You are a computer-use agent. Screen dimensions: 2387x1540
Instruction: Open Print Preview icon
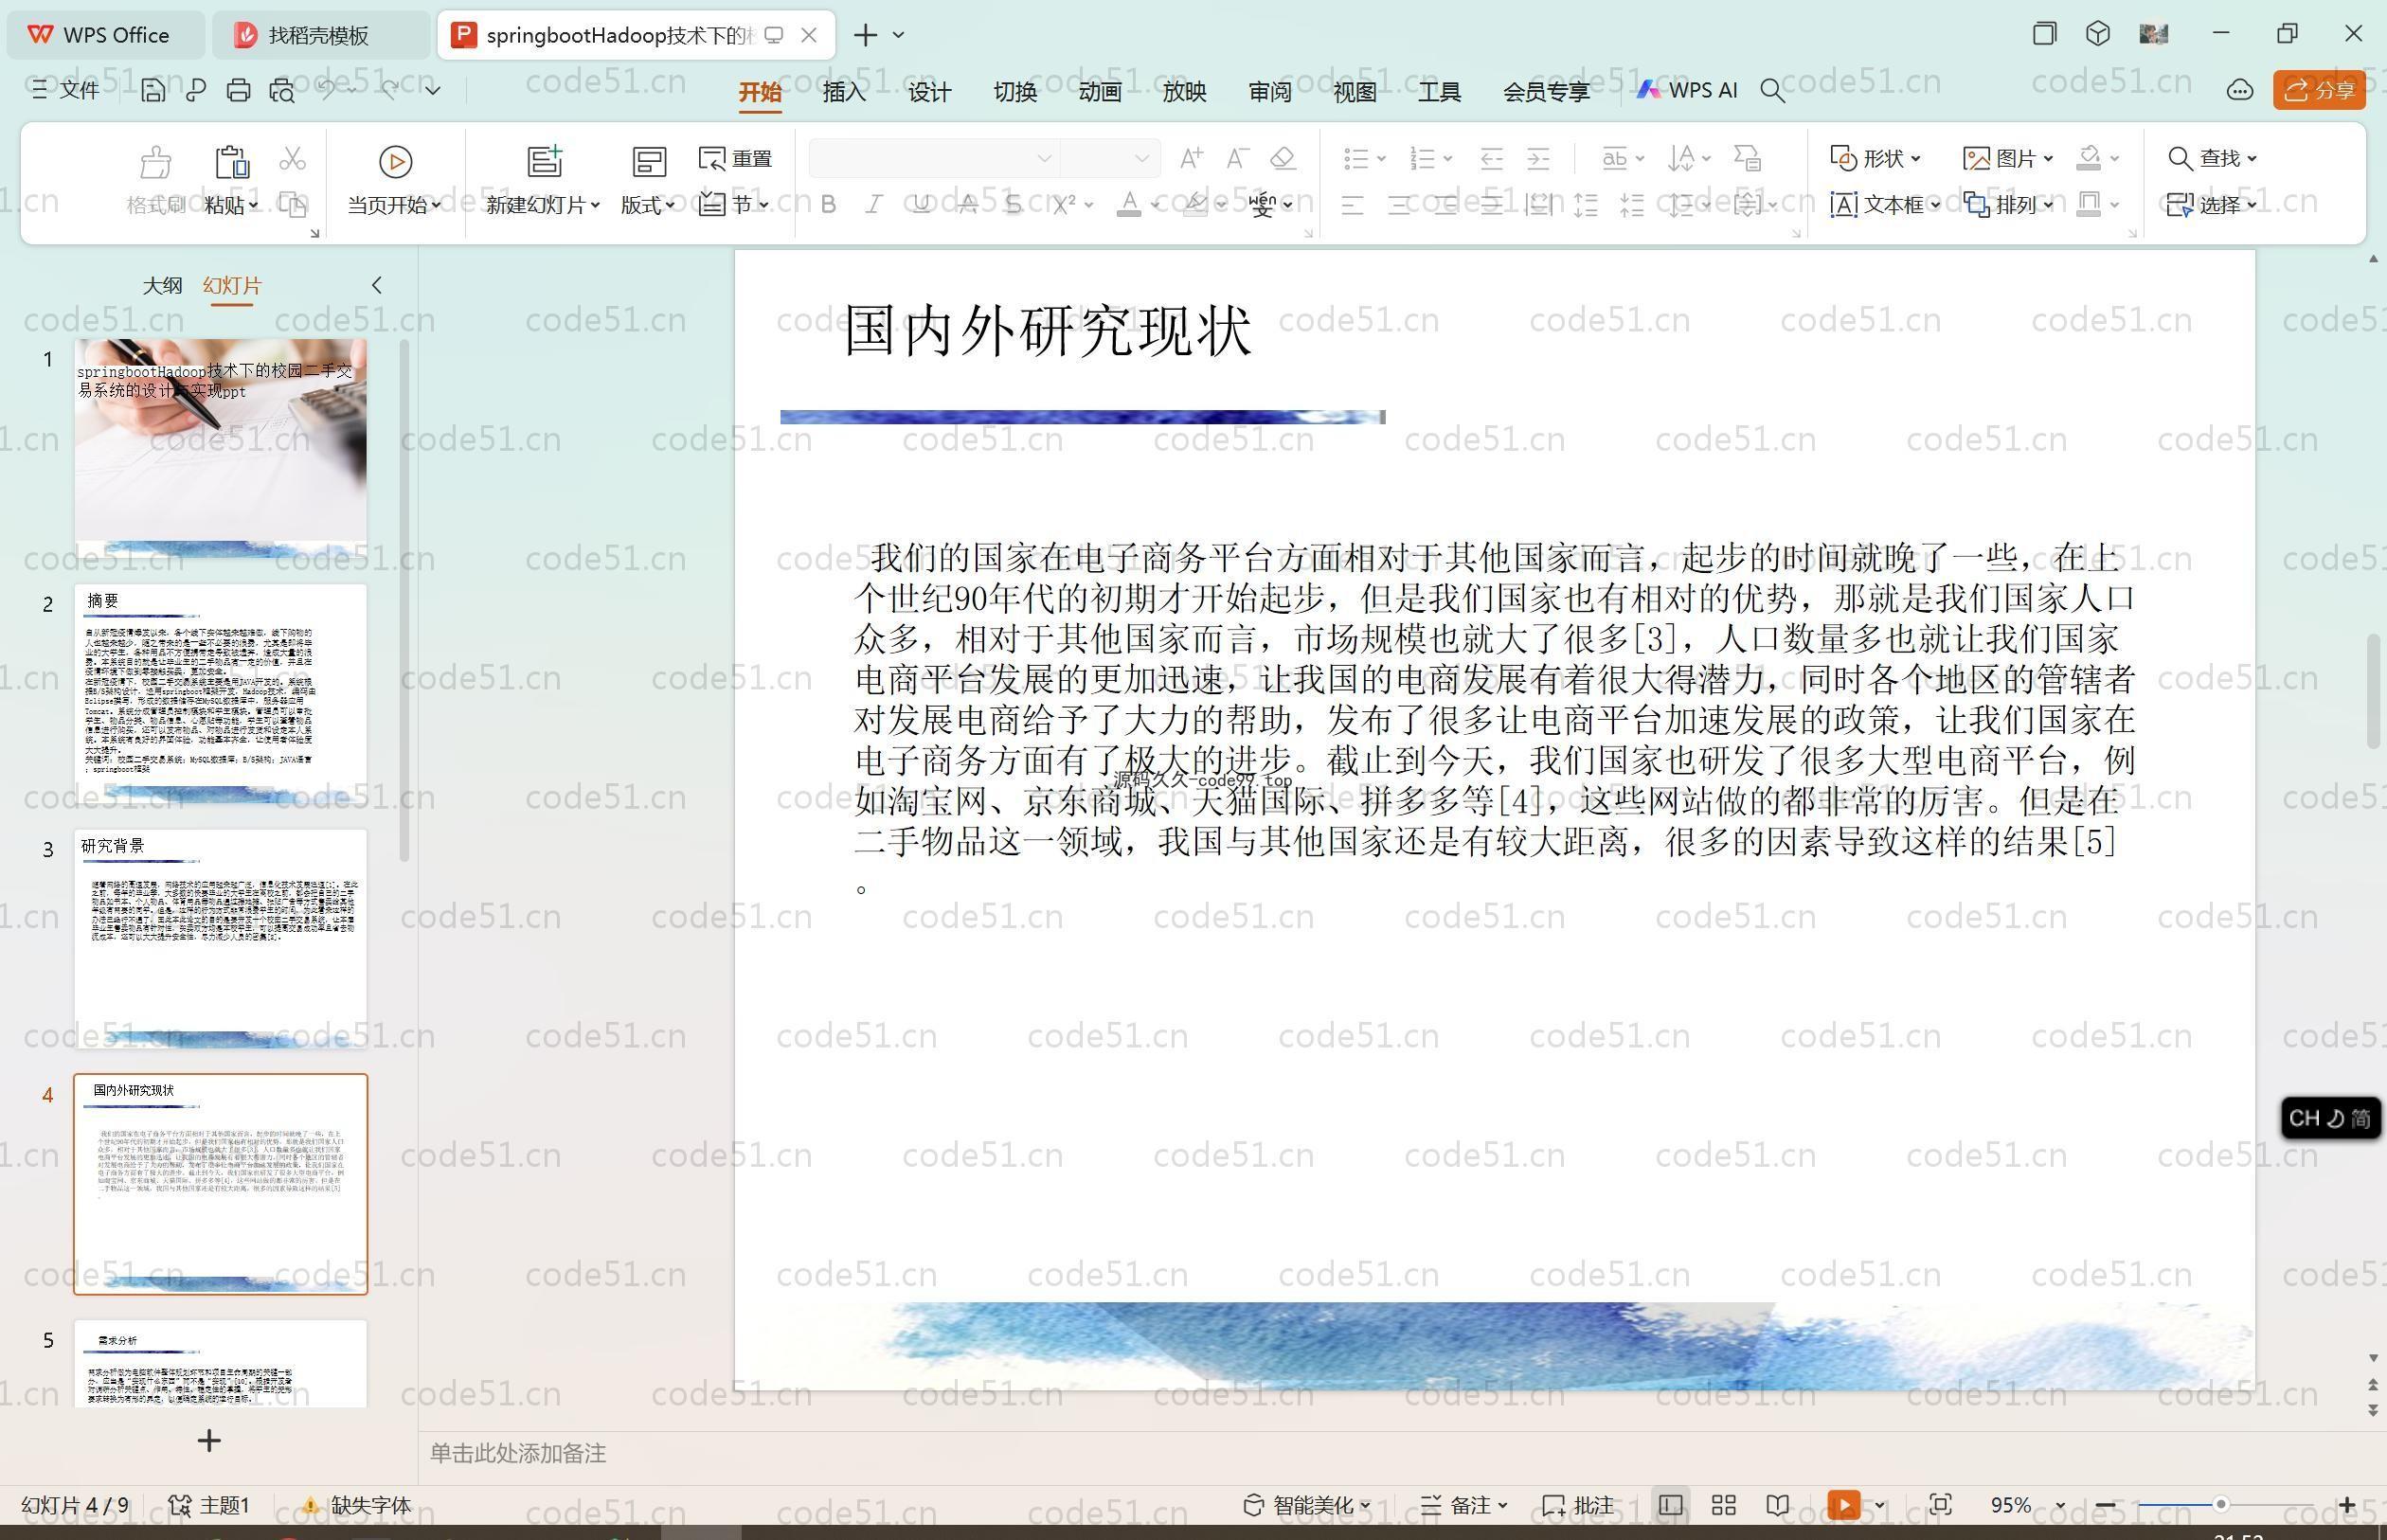282,90
